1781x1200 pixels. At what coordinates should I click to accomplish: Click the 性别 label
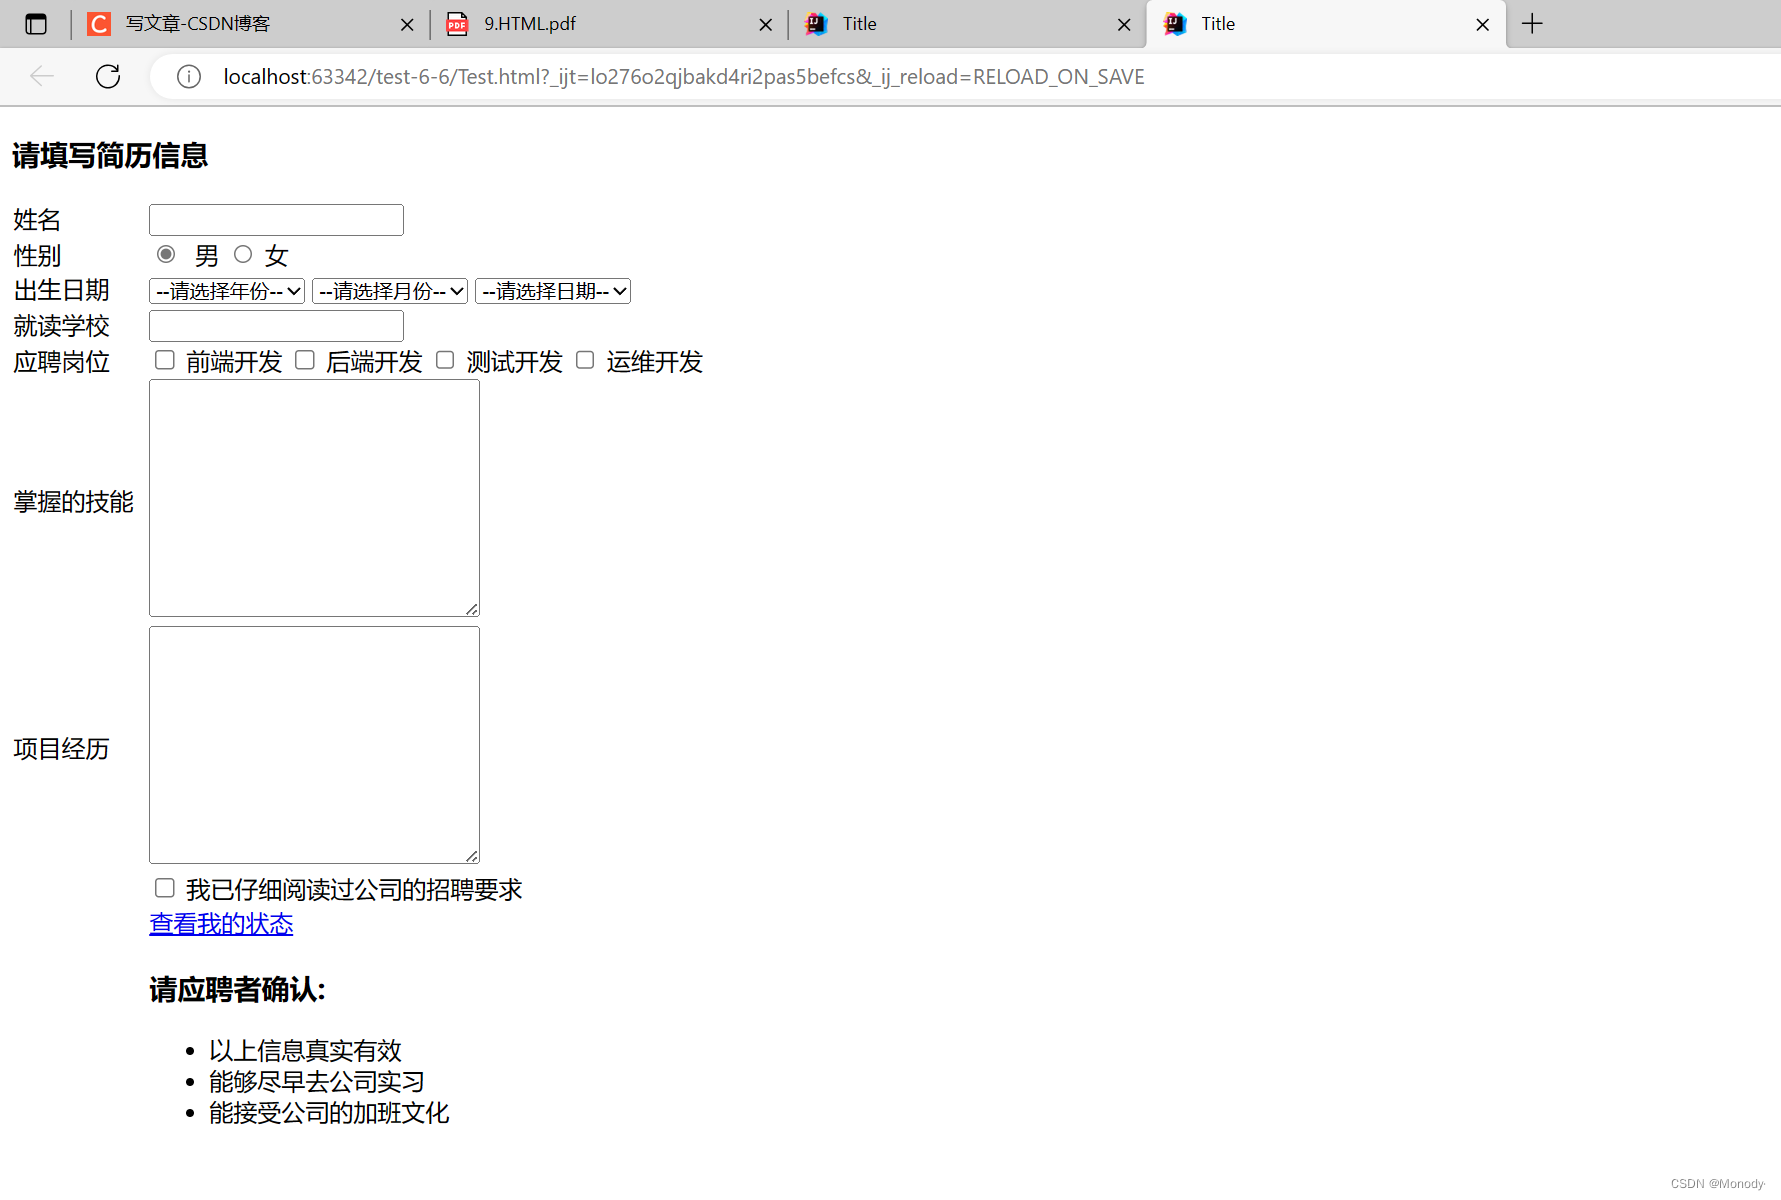pyautogui.click(x=37, y=256)
